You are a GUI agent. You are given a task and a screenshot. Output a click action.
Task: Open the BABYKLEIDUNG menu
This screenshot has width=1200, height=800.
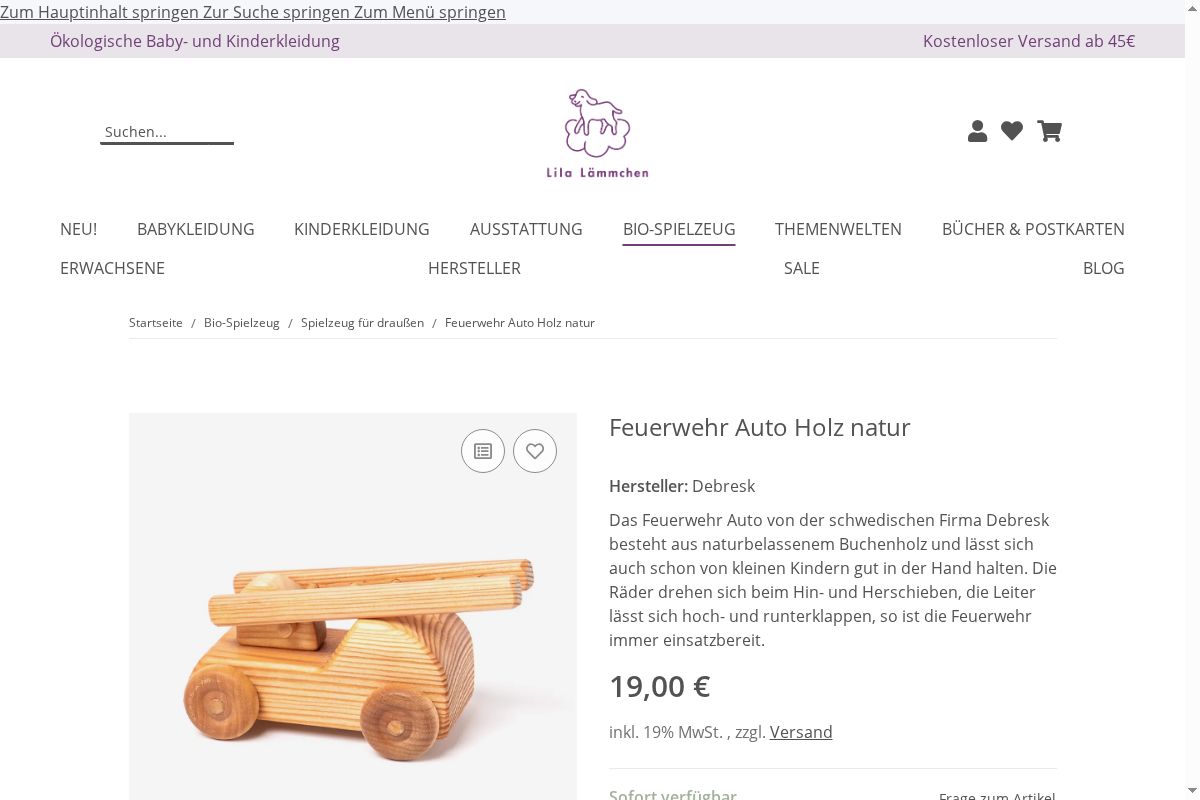196,229
